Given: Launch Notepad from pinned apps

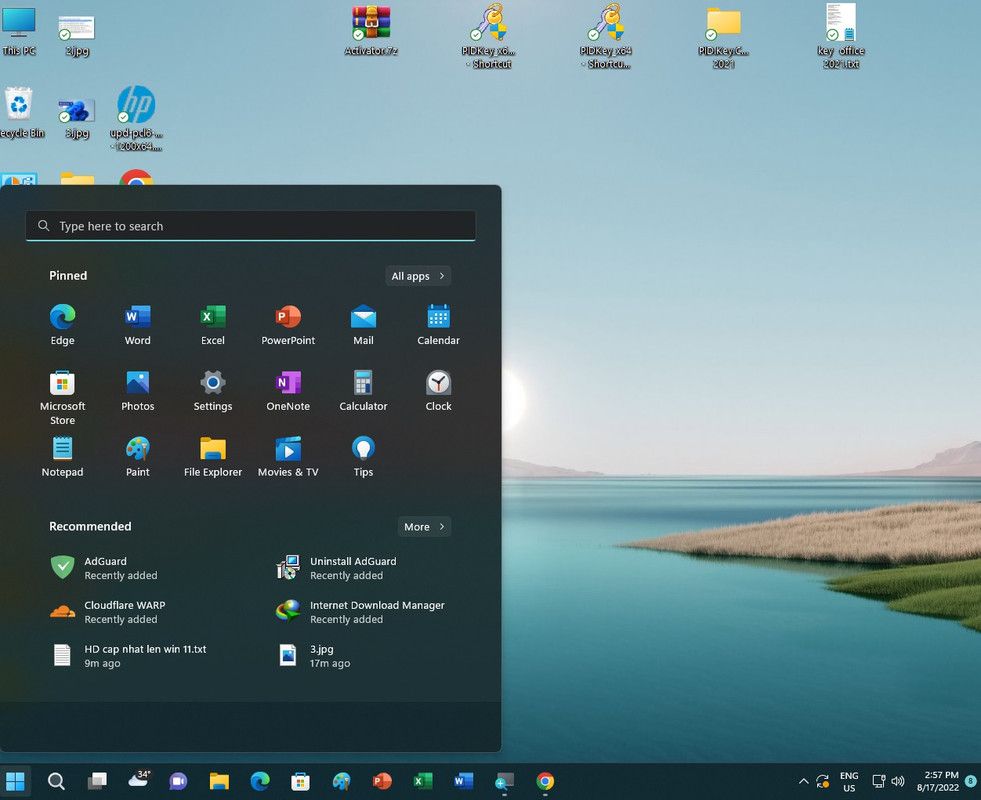Looking at the screenshot, I should 63,457.
